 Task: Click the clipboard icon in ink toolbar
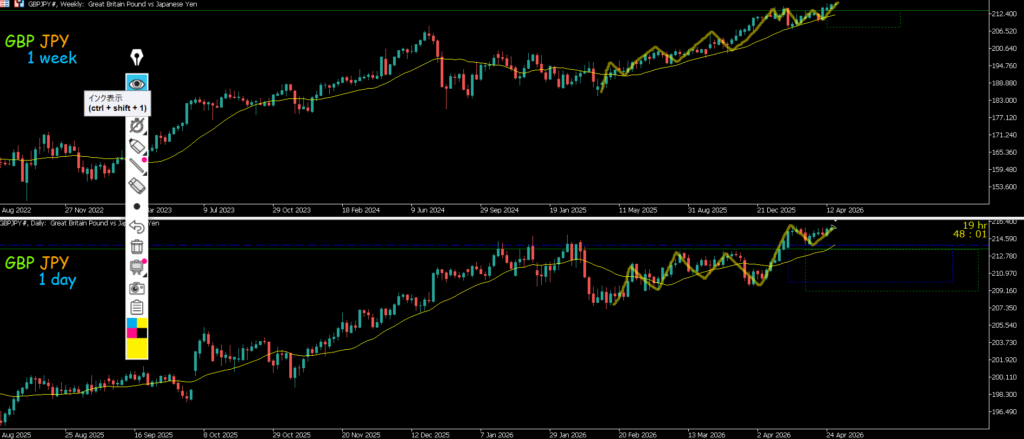(137, 307)
